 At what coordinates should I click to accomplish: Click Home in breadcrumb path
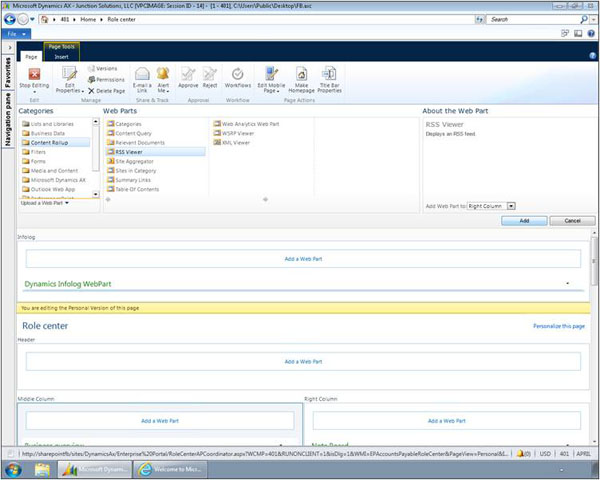pyautogui.click(x=88, y=19)
